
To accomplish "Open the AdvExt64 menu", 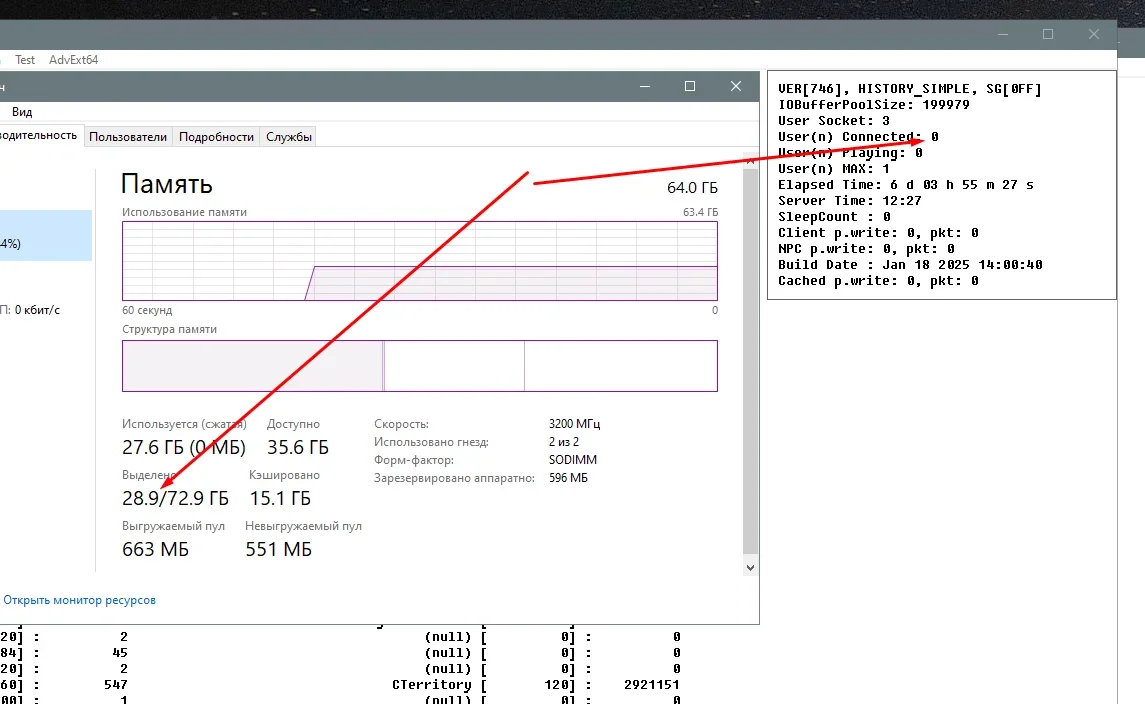I will (74, 60).
